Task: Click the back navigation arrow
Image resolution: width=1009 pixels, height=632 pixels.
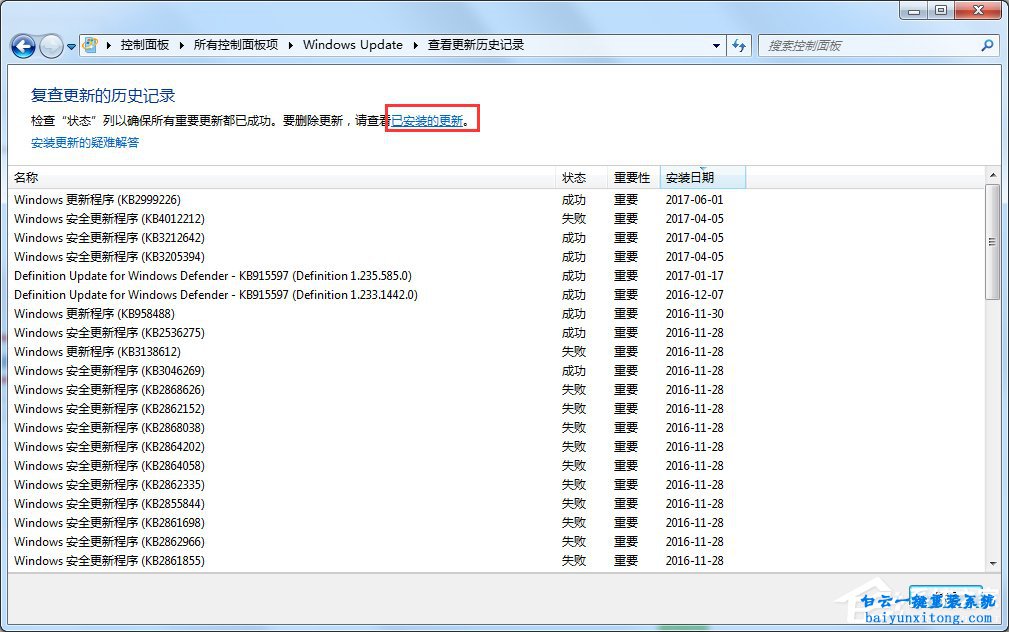Action: [22, 45]
